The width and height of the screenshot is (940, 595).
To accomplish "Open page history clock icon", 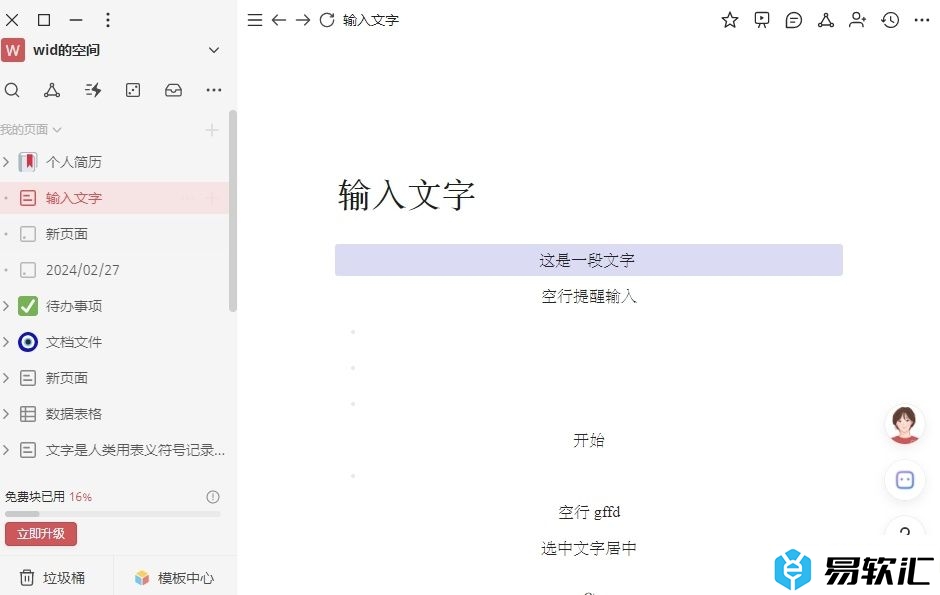I will click(890, 20).
